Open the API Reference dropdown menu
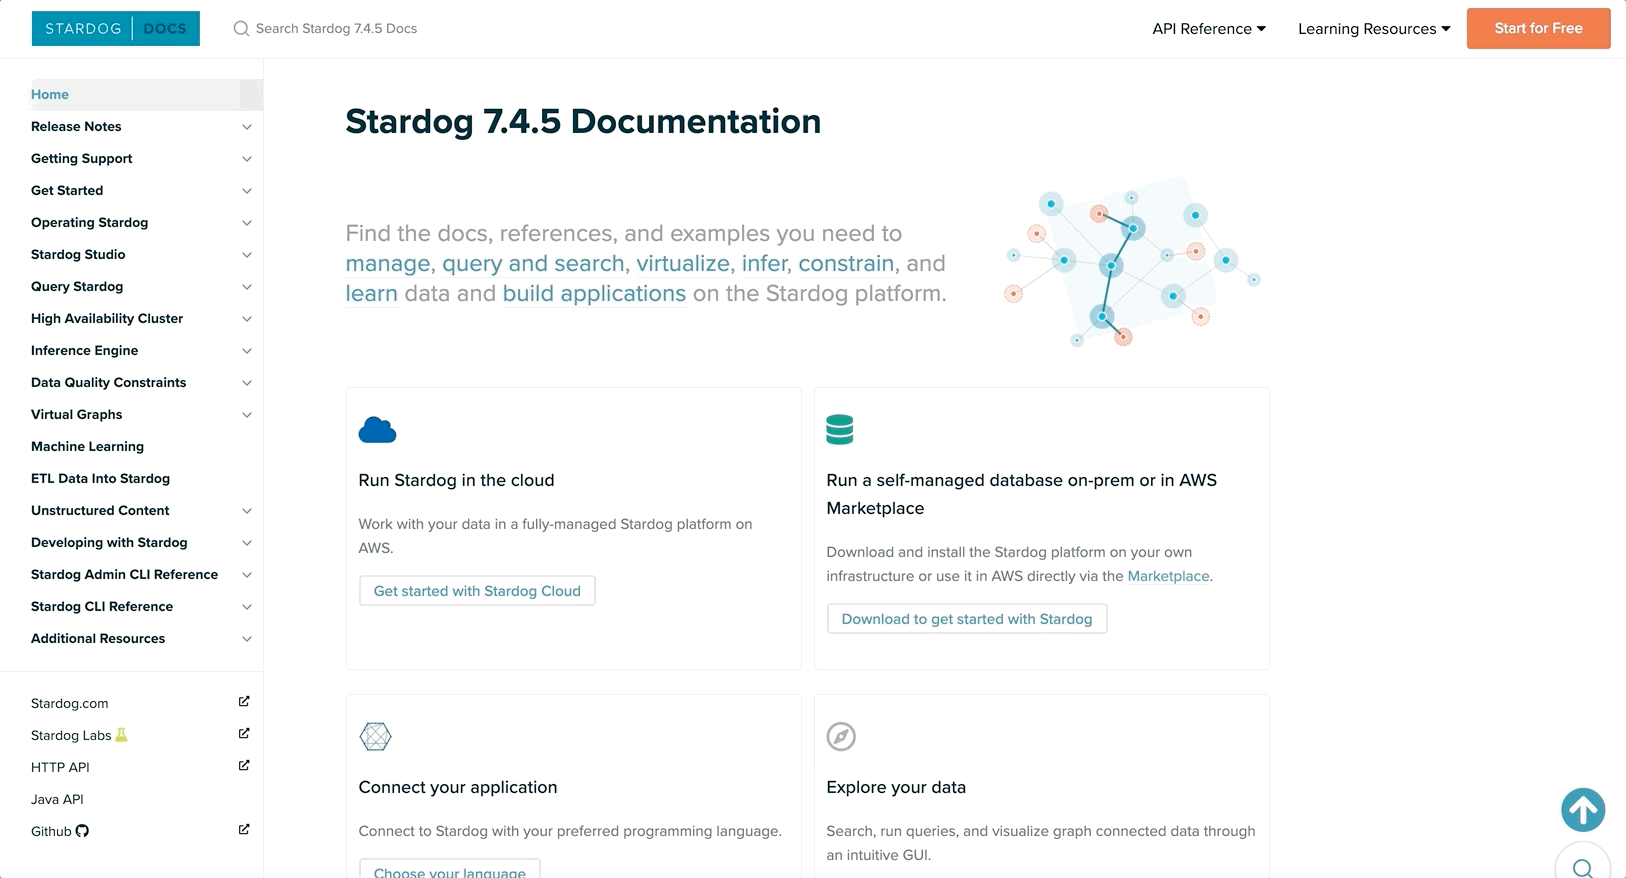The height and width of the screenshot is (878, 1626). pyautogui.click(x=1209, y=29)
